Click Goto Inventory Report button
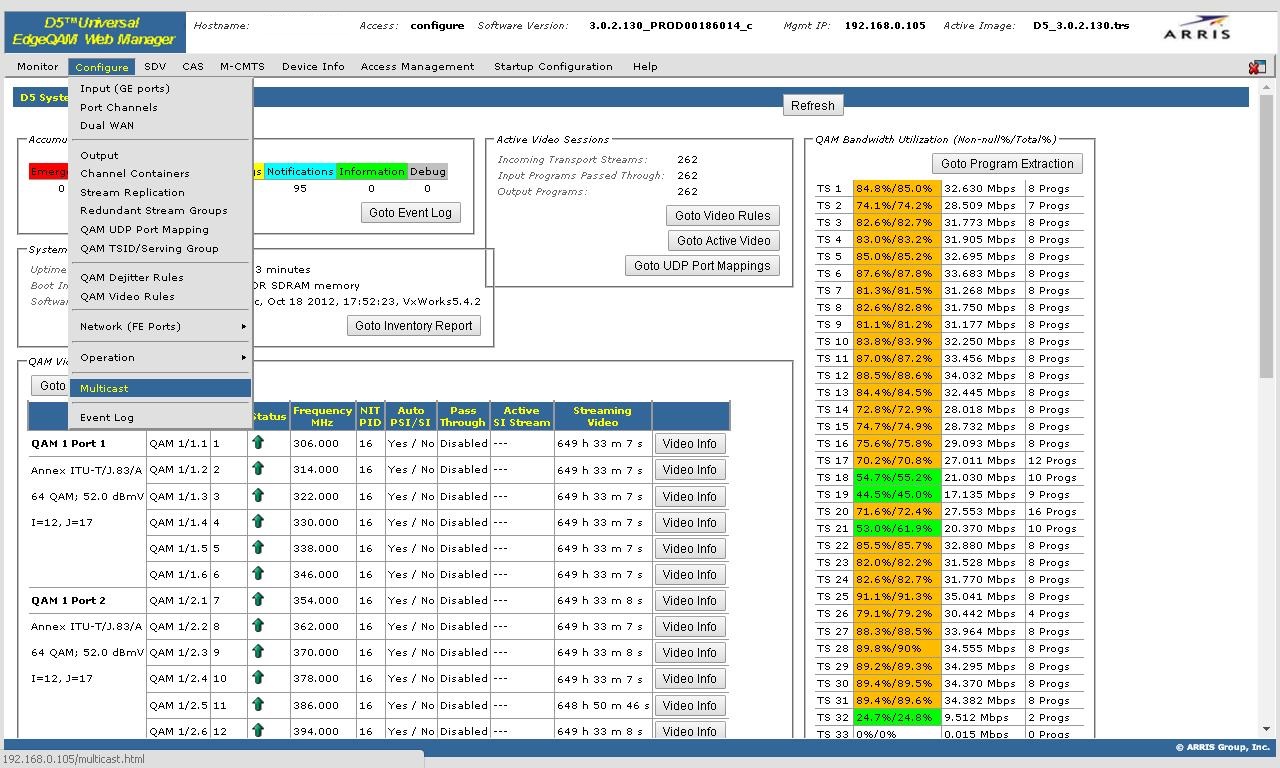The height and width of the screenshot is (768, 1280). (414, 326)
